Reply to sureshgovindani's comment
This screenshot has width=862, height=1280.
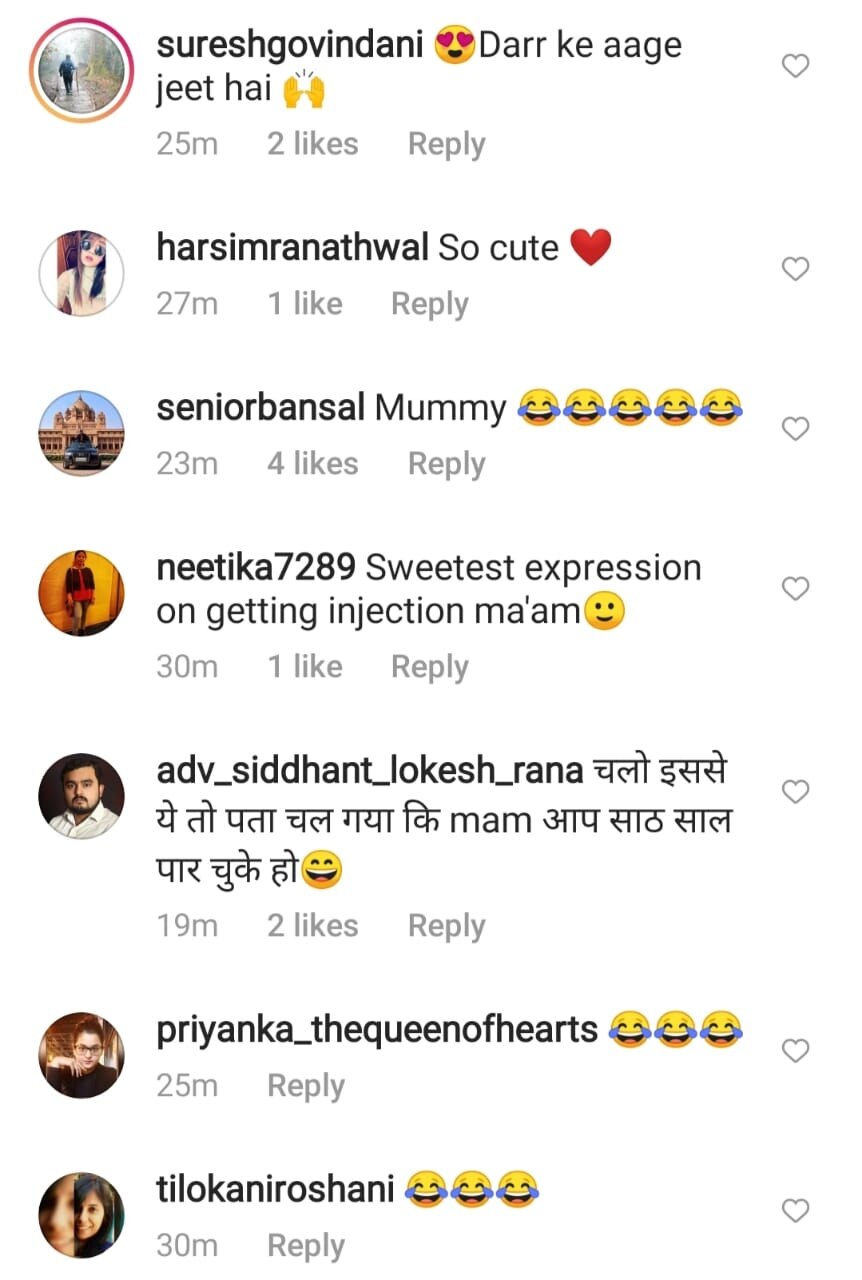[x=446, y=144]
